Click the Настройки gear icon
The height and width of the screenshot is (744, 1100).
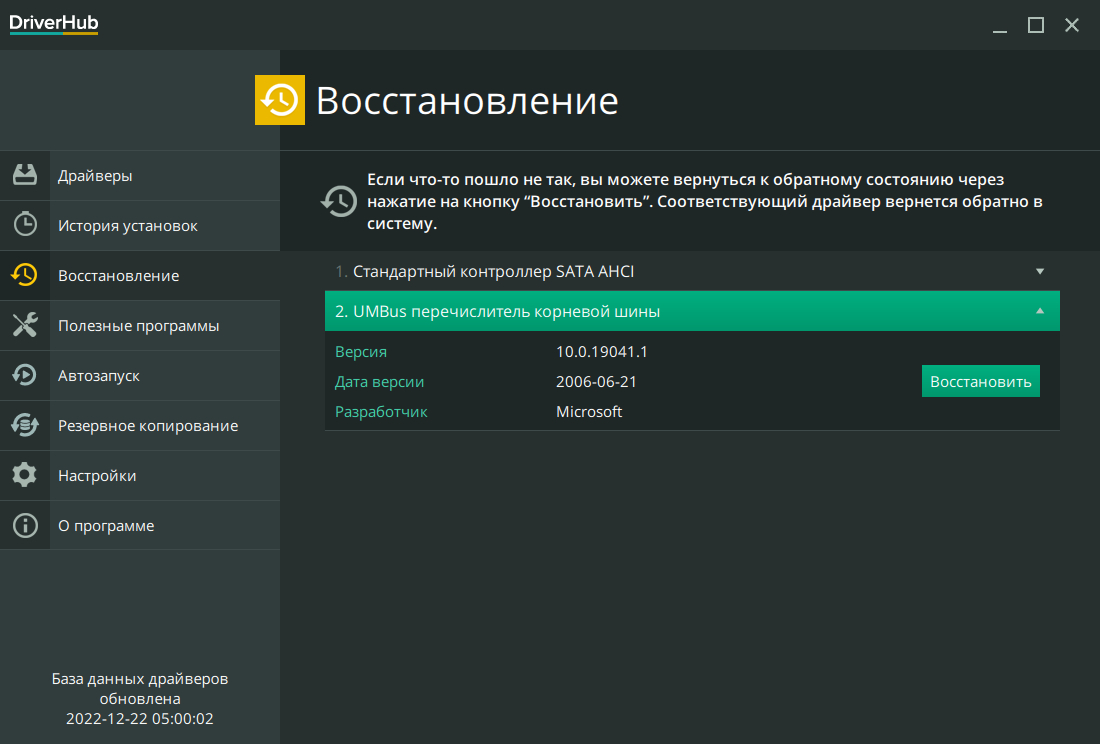pos(25,475)
